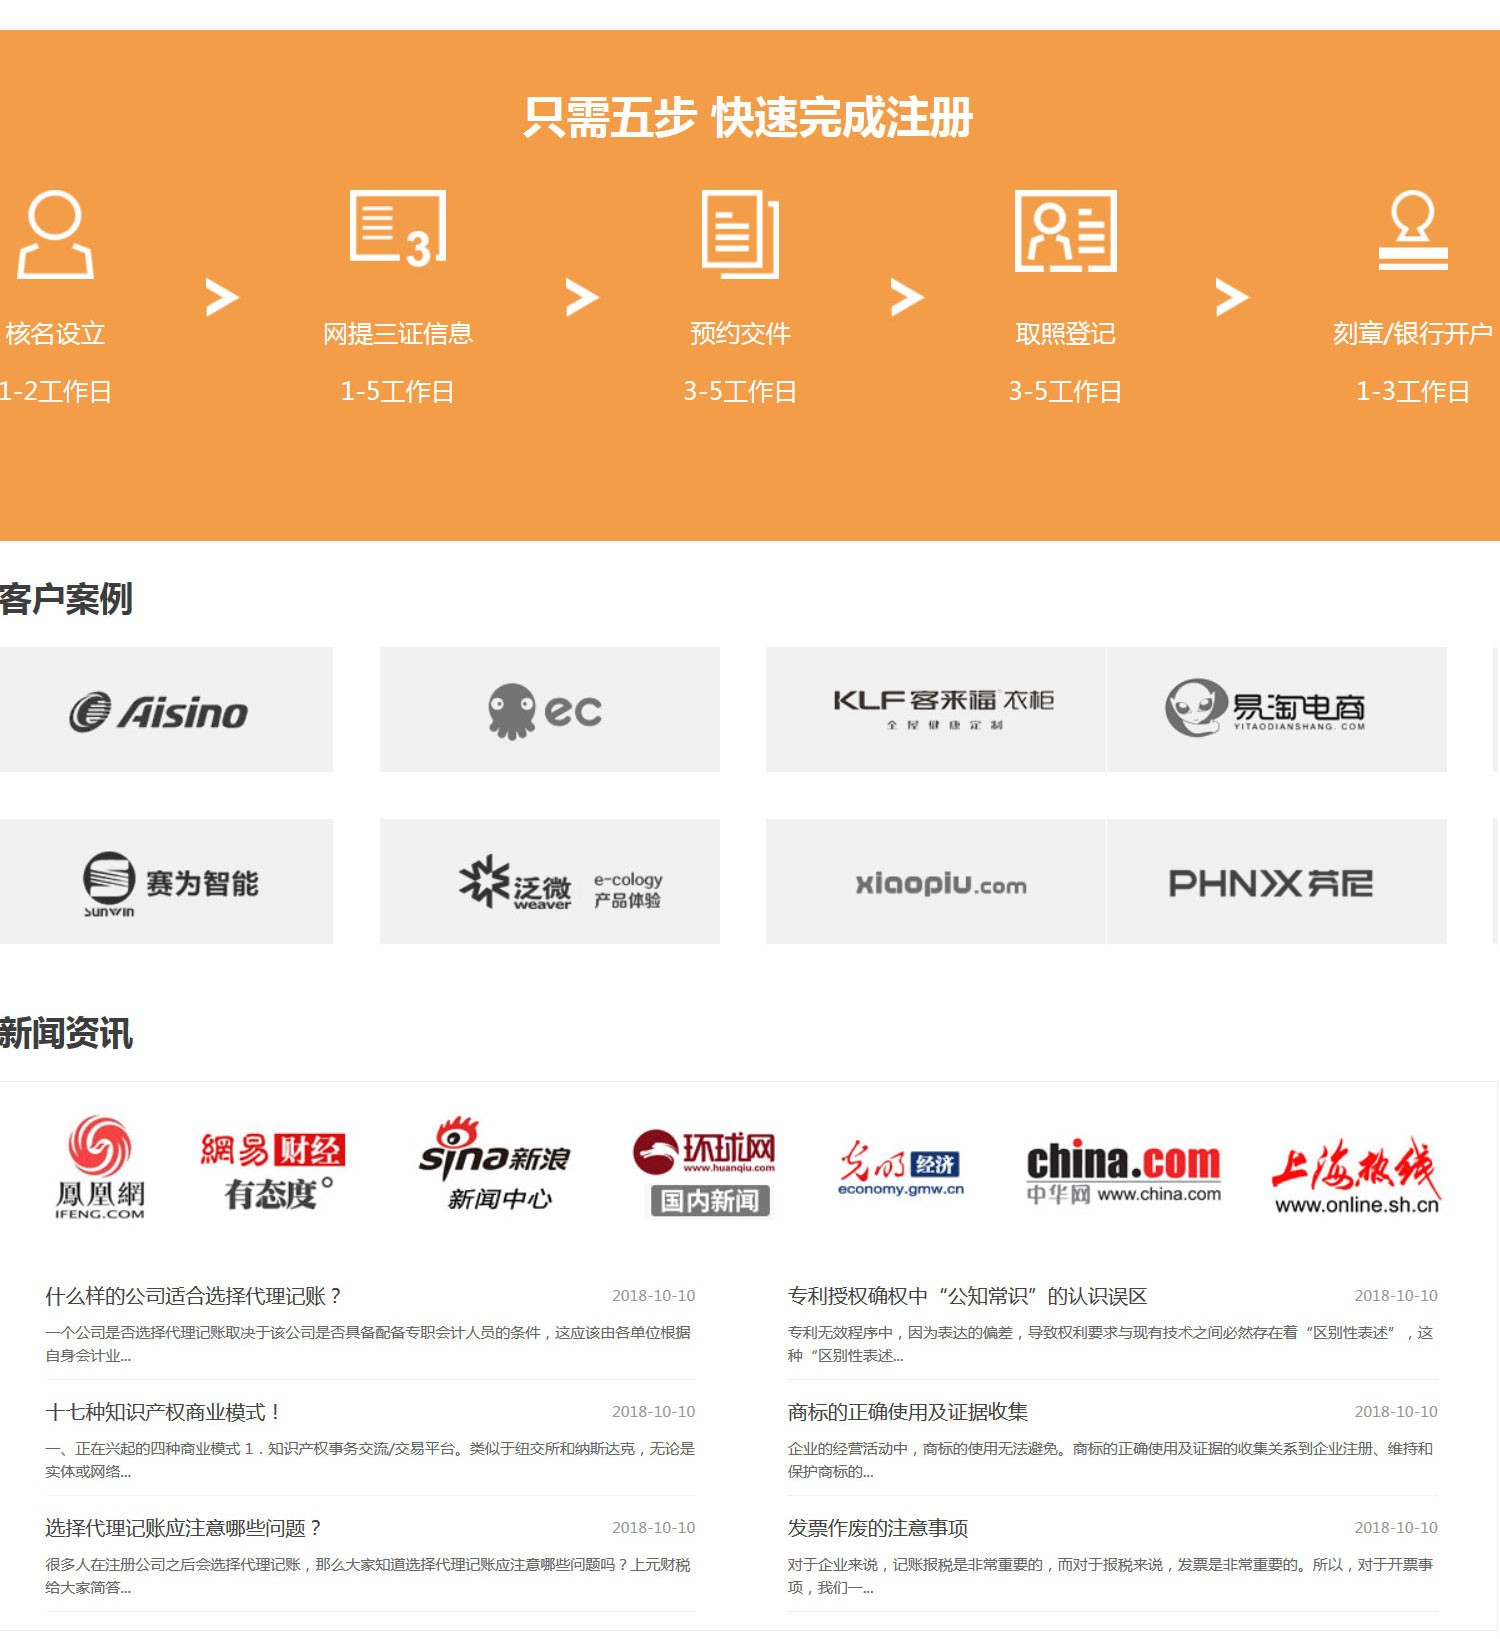Open article 什么样的公司适合选择代理记账？
This screenshot has height=1639, width=1500.
click(194, 1296)
